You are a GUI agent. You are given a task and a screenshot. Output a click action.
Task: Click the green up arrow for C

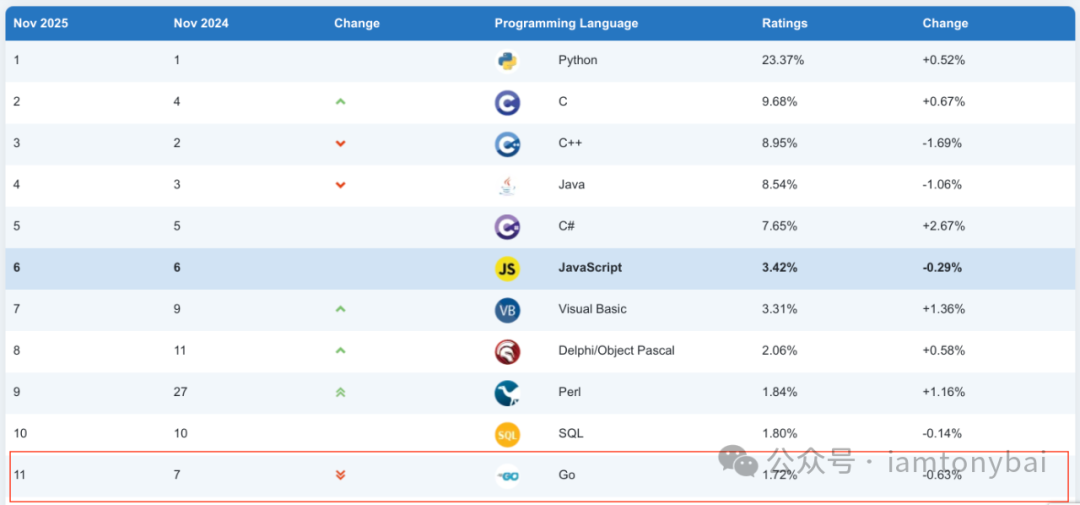(x=340, y=102)
